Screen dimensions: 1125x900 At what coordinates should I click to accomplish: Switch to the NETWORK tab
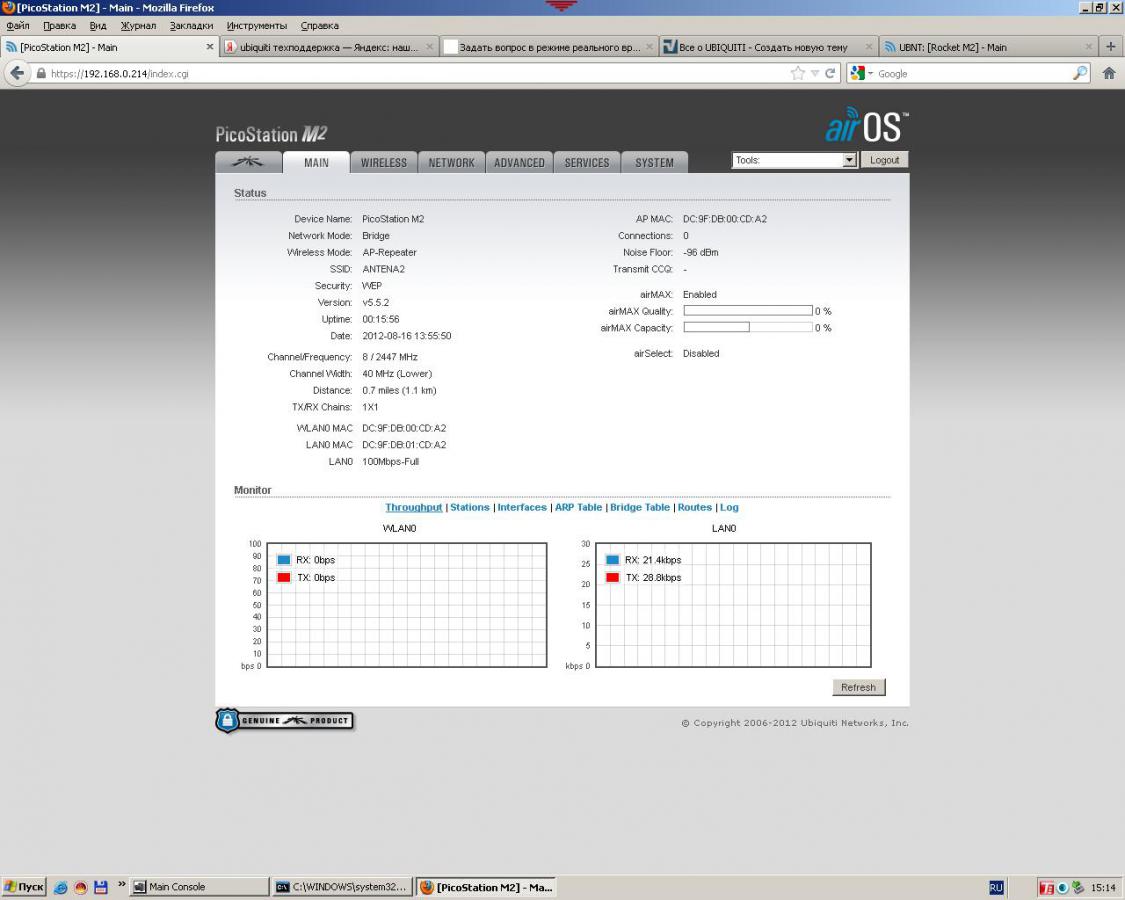point(451,162)
